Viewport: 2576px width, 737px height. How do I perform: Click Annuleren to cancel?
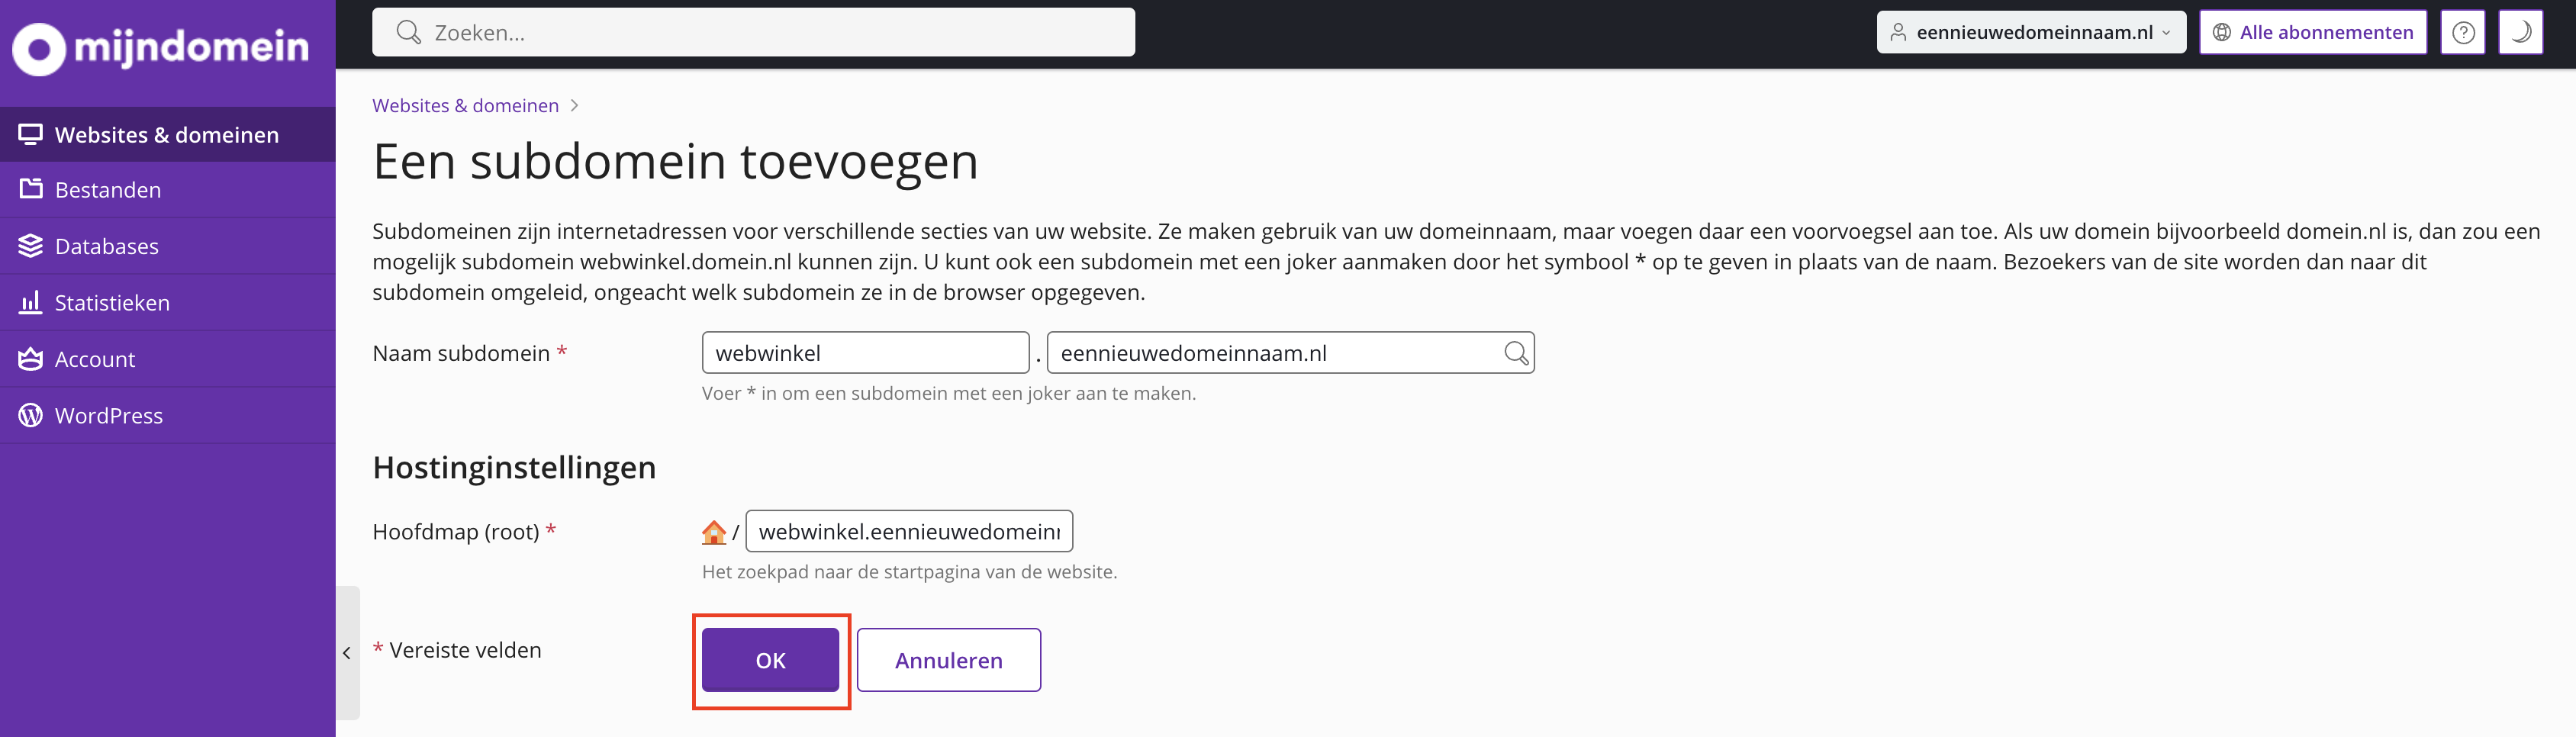(948, 660)
